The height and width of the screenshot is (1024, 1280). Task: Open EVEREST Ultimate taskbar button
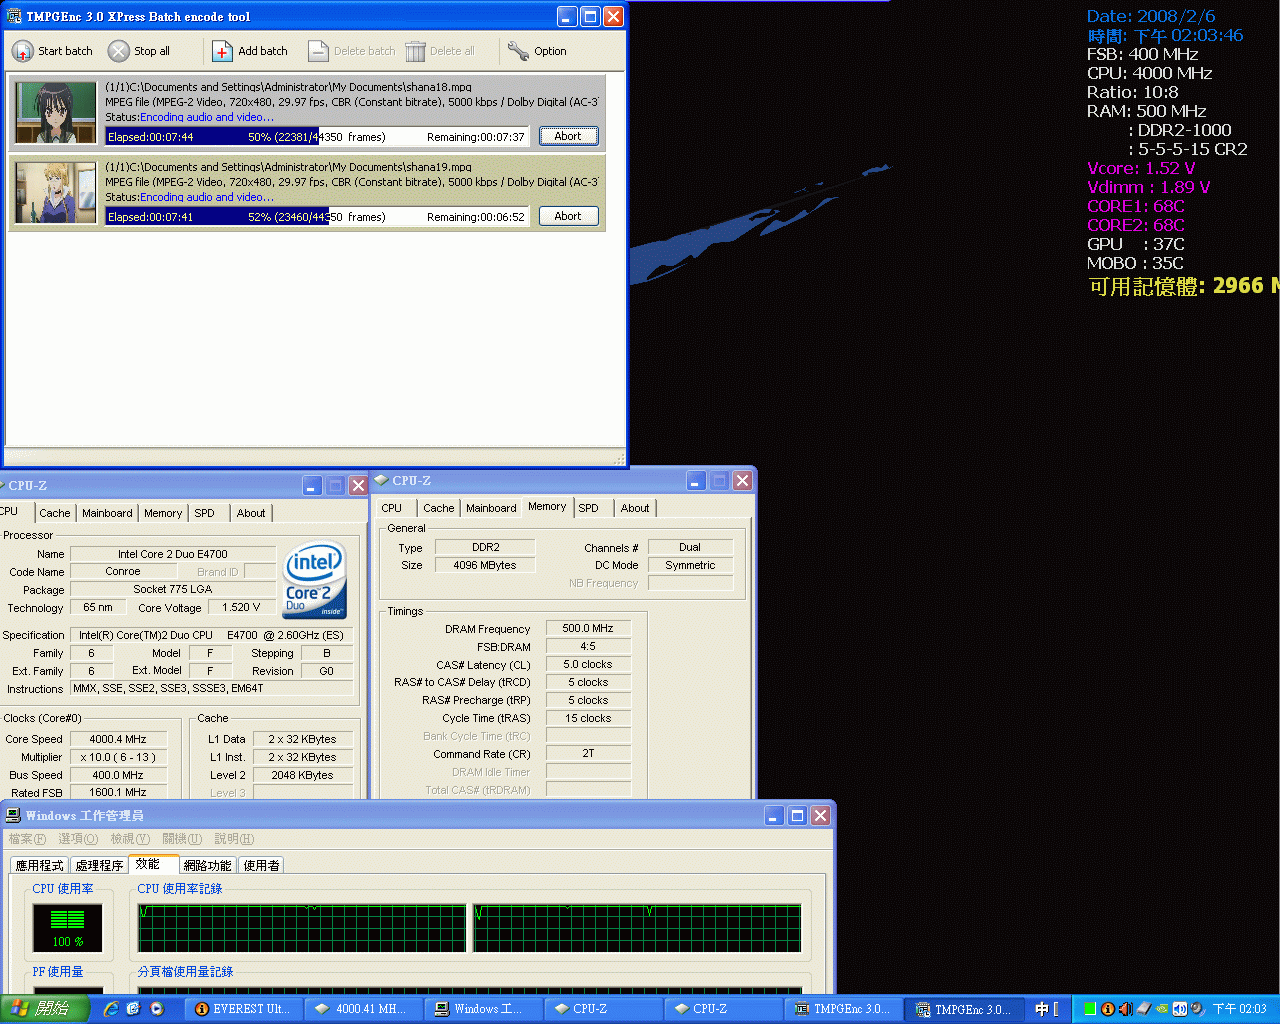[x=243, y=1009]
